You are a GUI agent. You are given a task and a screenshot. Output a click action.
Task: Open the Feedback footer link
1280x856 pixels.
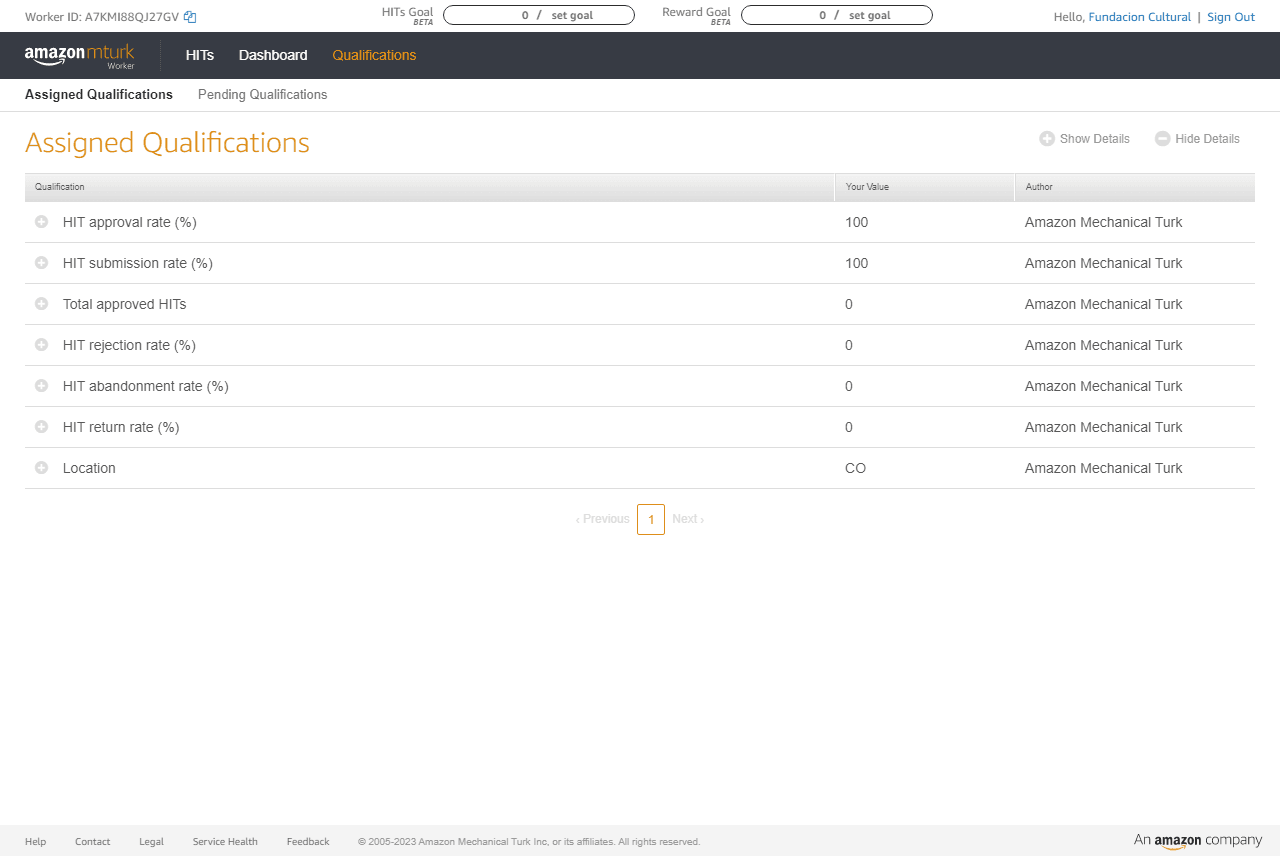coord(308,842)
